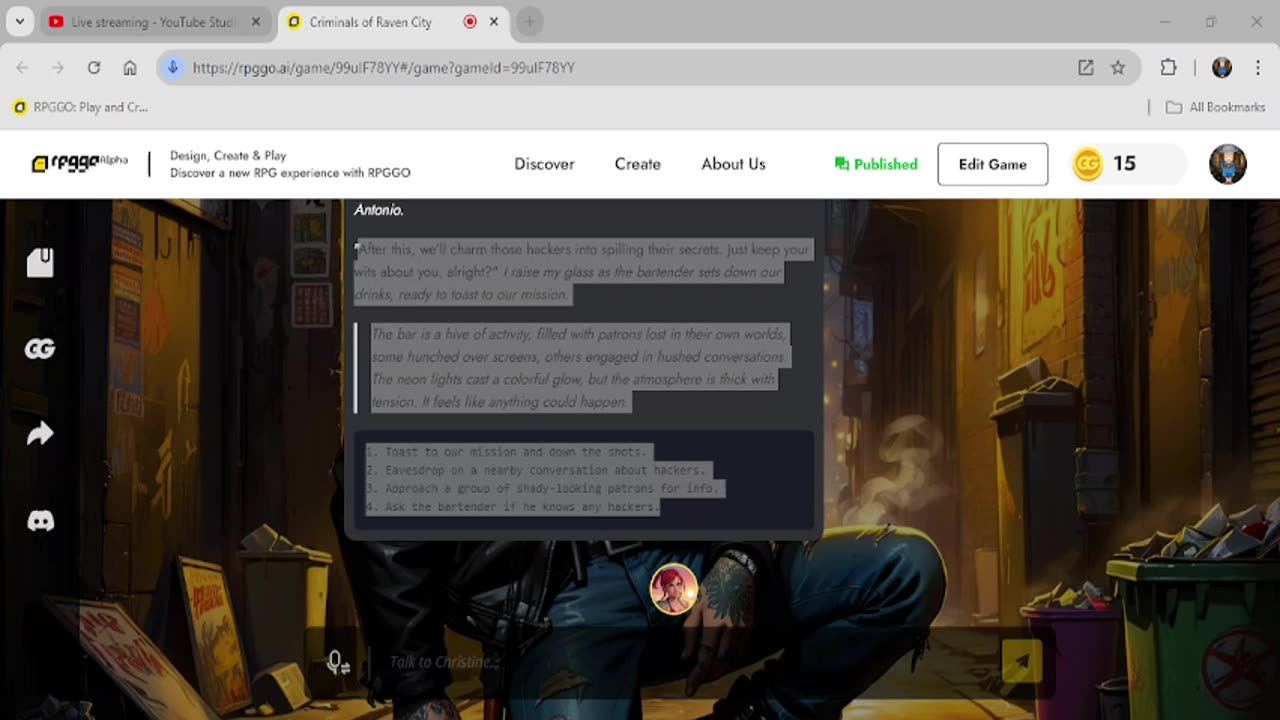The image size is (1280, 720).
Task: Send message with yellow paper plane button
Action: coord(1021,661)
